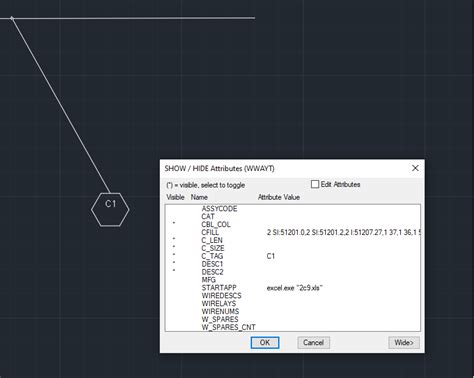Image resolution: width=474 pixels, height=378 pixels.
Task: Select the C1 hexagon marker in drawing
Action: pos(110,209)
